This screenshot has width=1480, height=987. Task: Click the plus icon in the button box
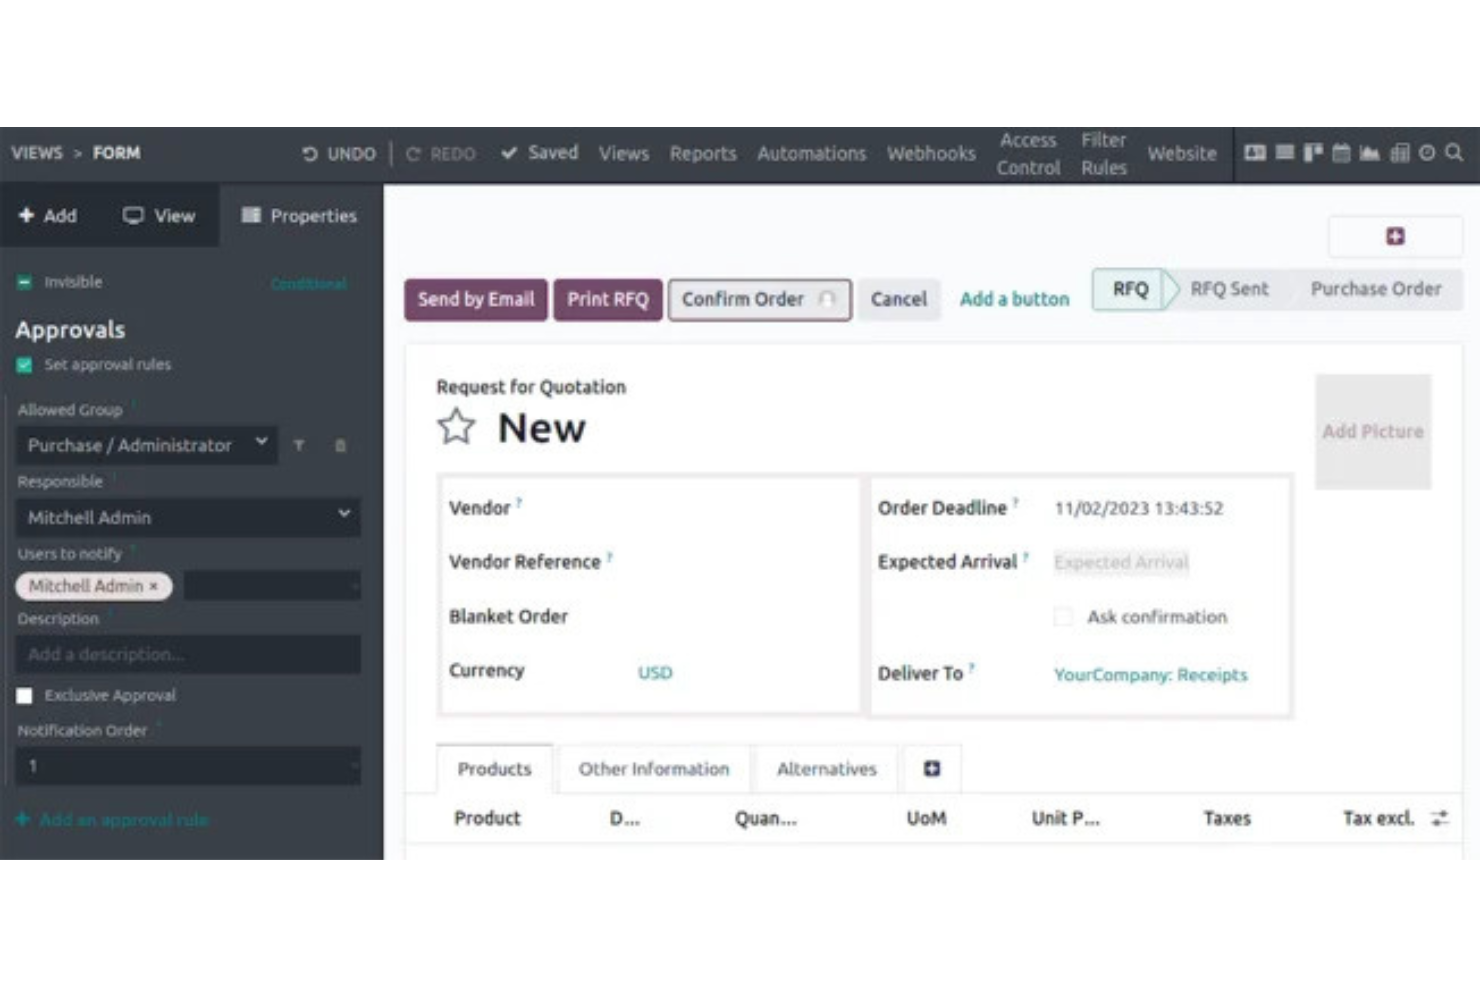pyautogui.click(x=1395, y=236)
